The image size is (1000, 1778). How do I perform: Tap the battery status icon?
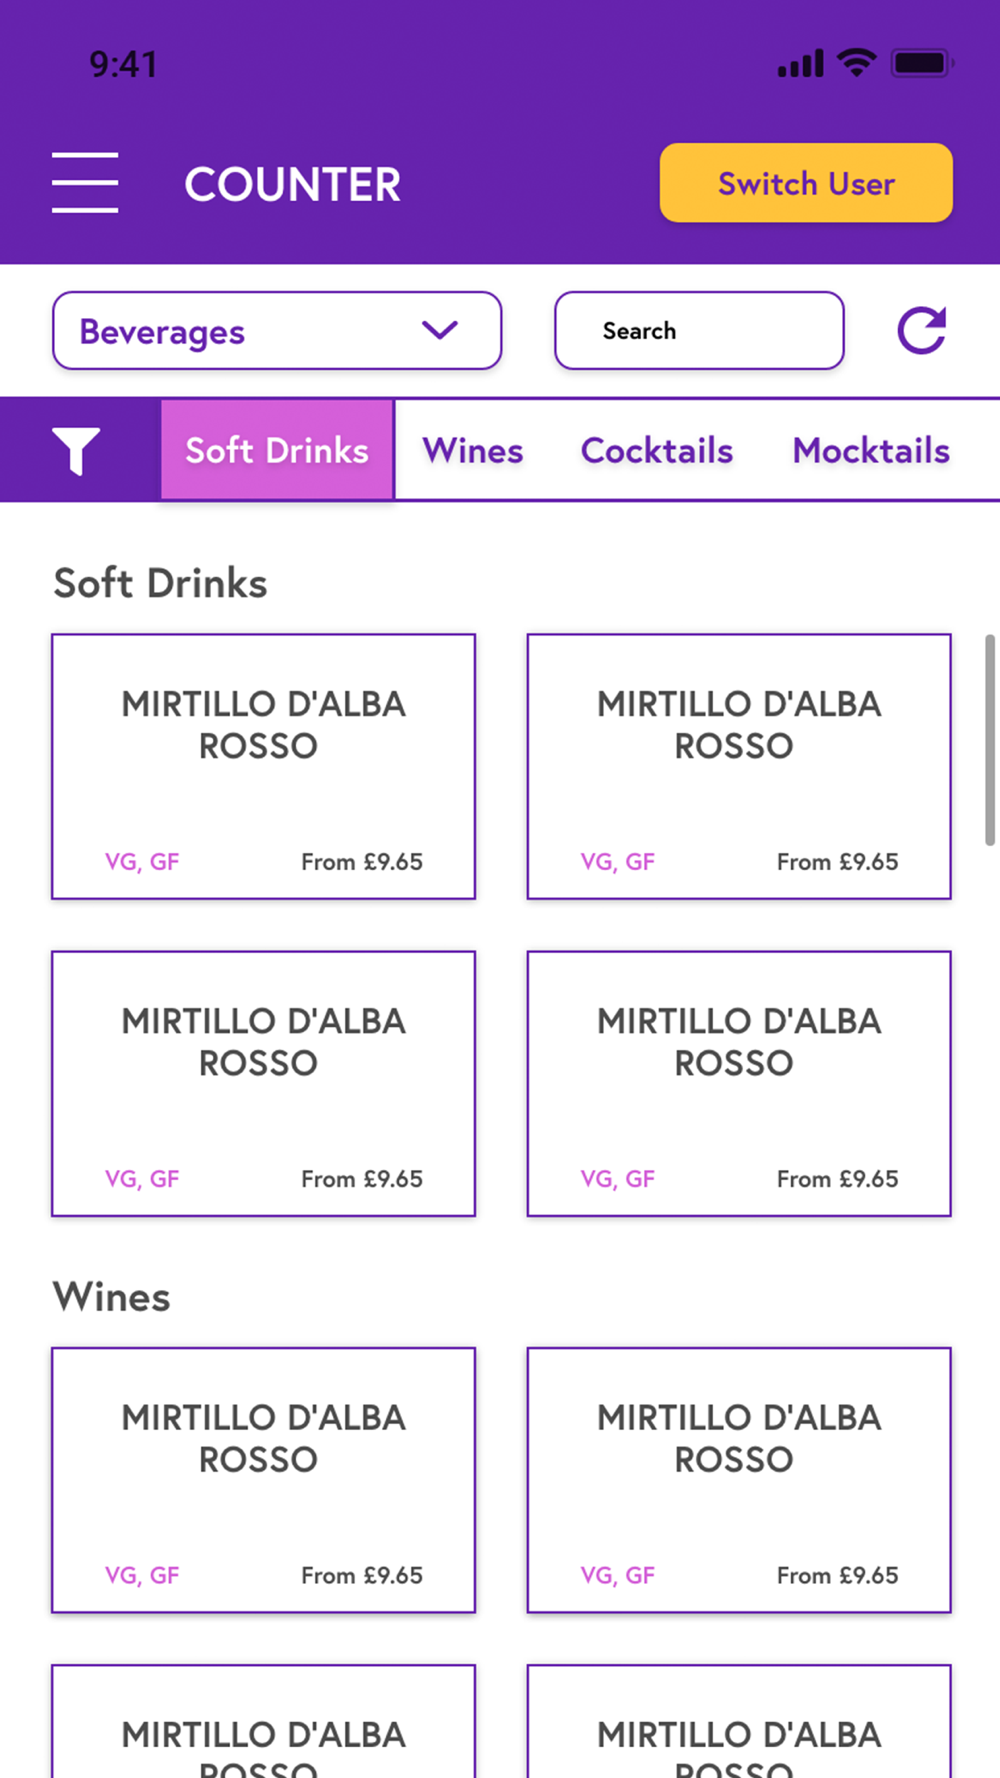tap(922, 63)
